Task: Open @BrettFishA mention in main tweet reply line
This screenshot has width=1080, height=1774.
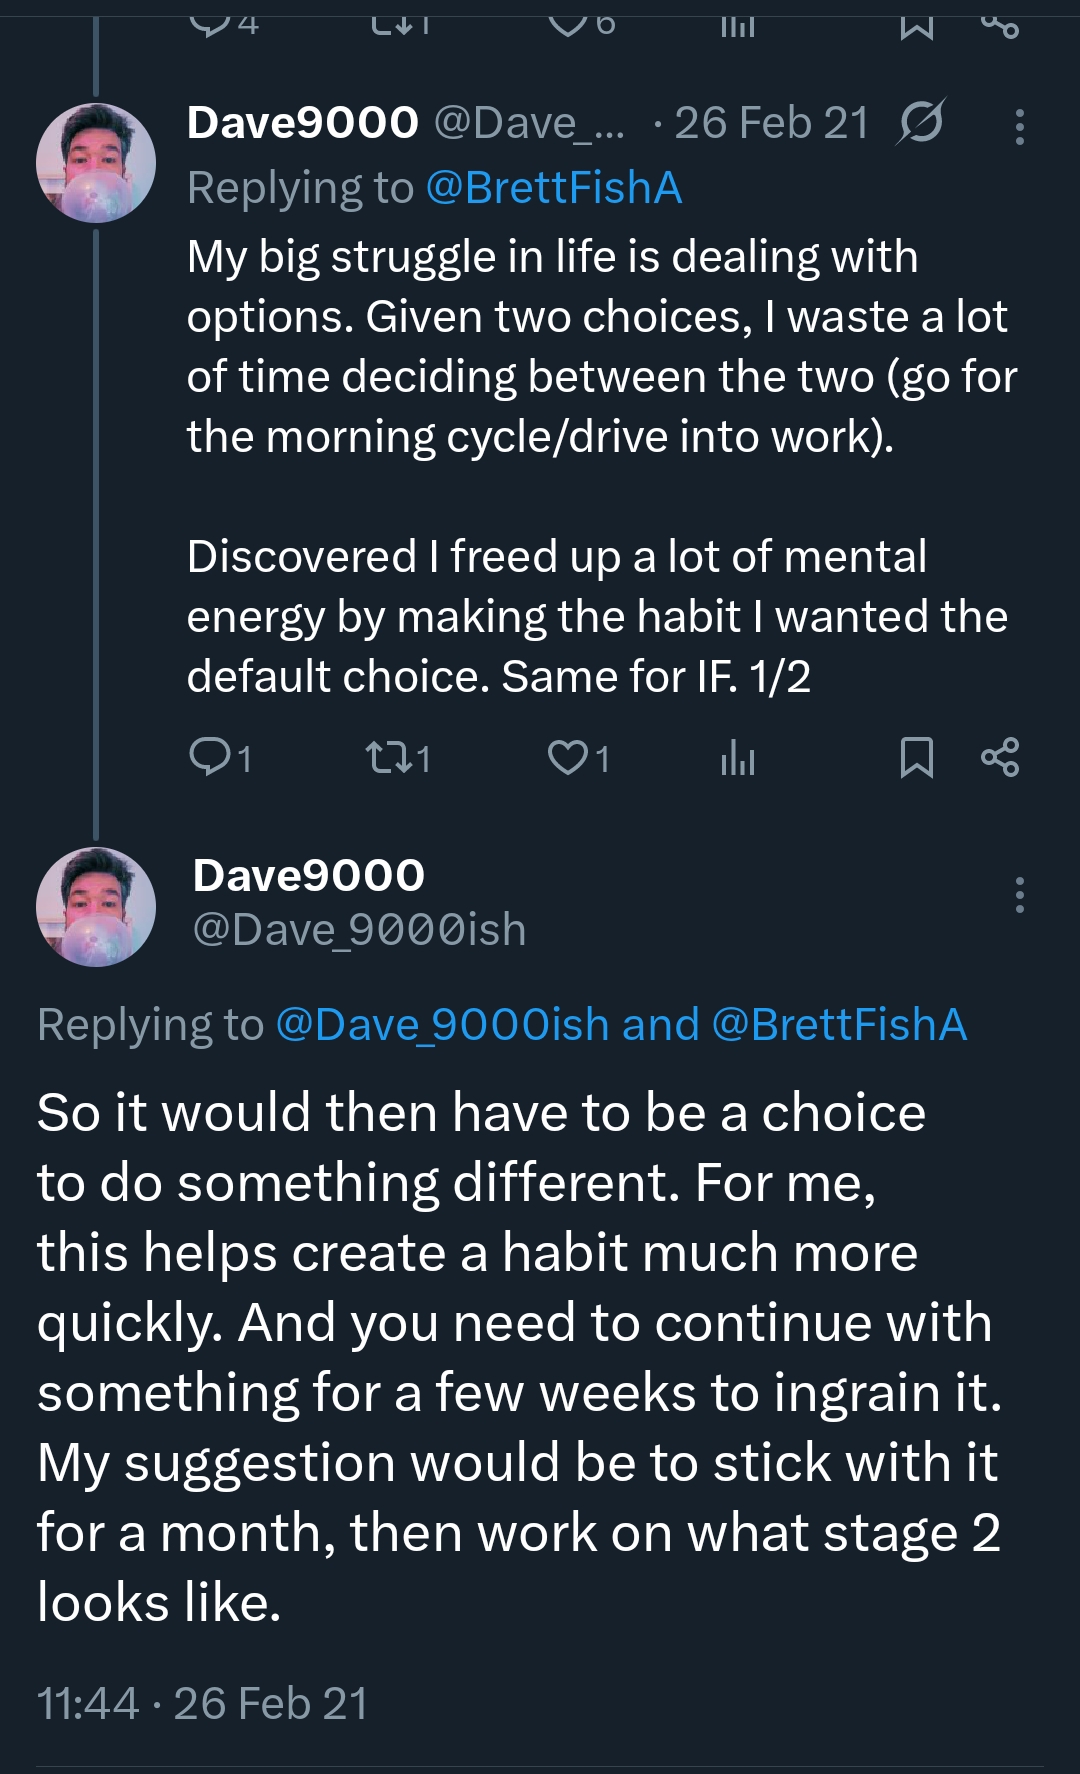Action: pos(839,1025)
